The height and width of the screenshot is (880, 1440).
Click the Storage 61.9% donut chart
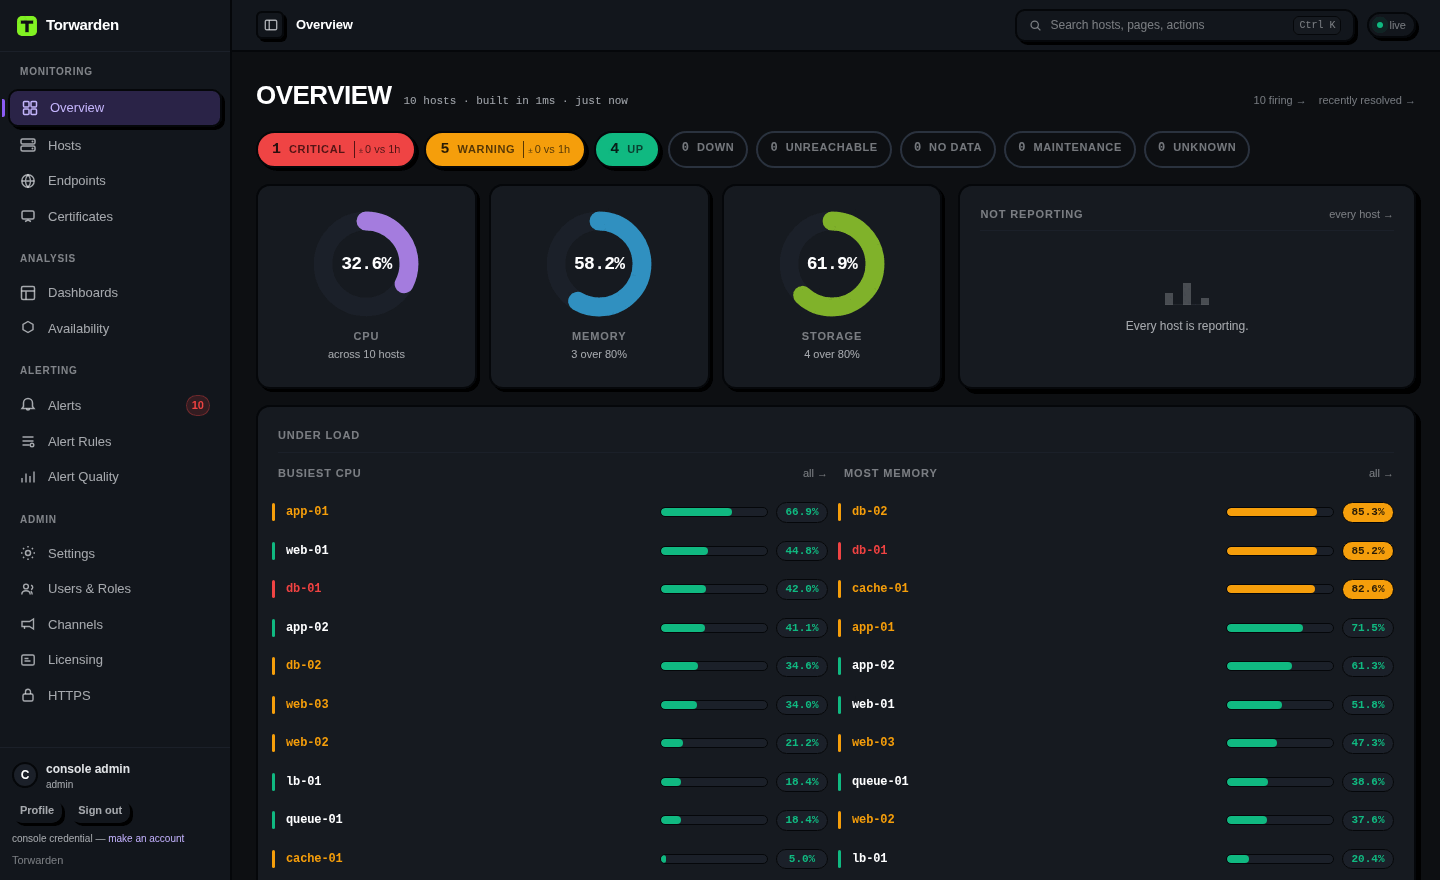click(832, 264)
